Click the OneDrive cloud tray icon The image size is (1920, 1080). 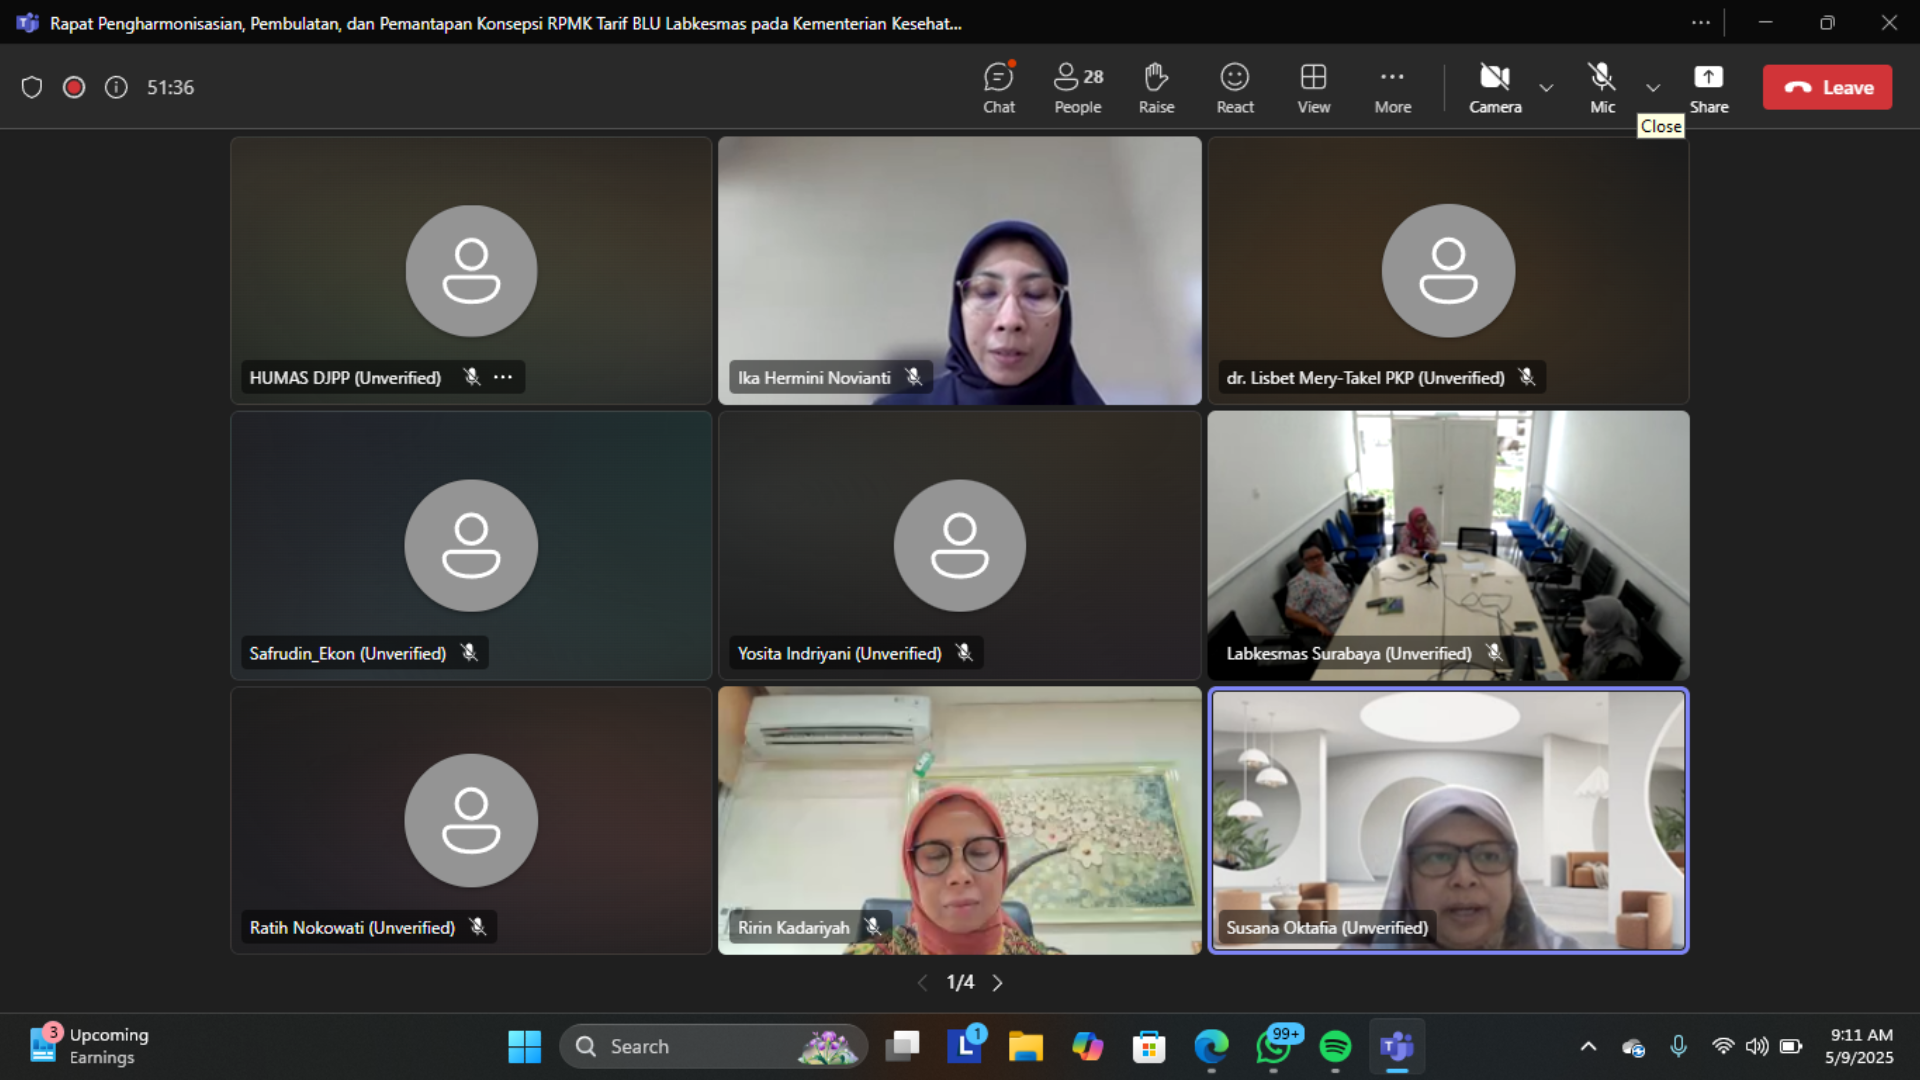click(x=1633, y=1047)
